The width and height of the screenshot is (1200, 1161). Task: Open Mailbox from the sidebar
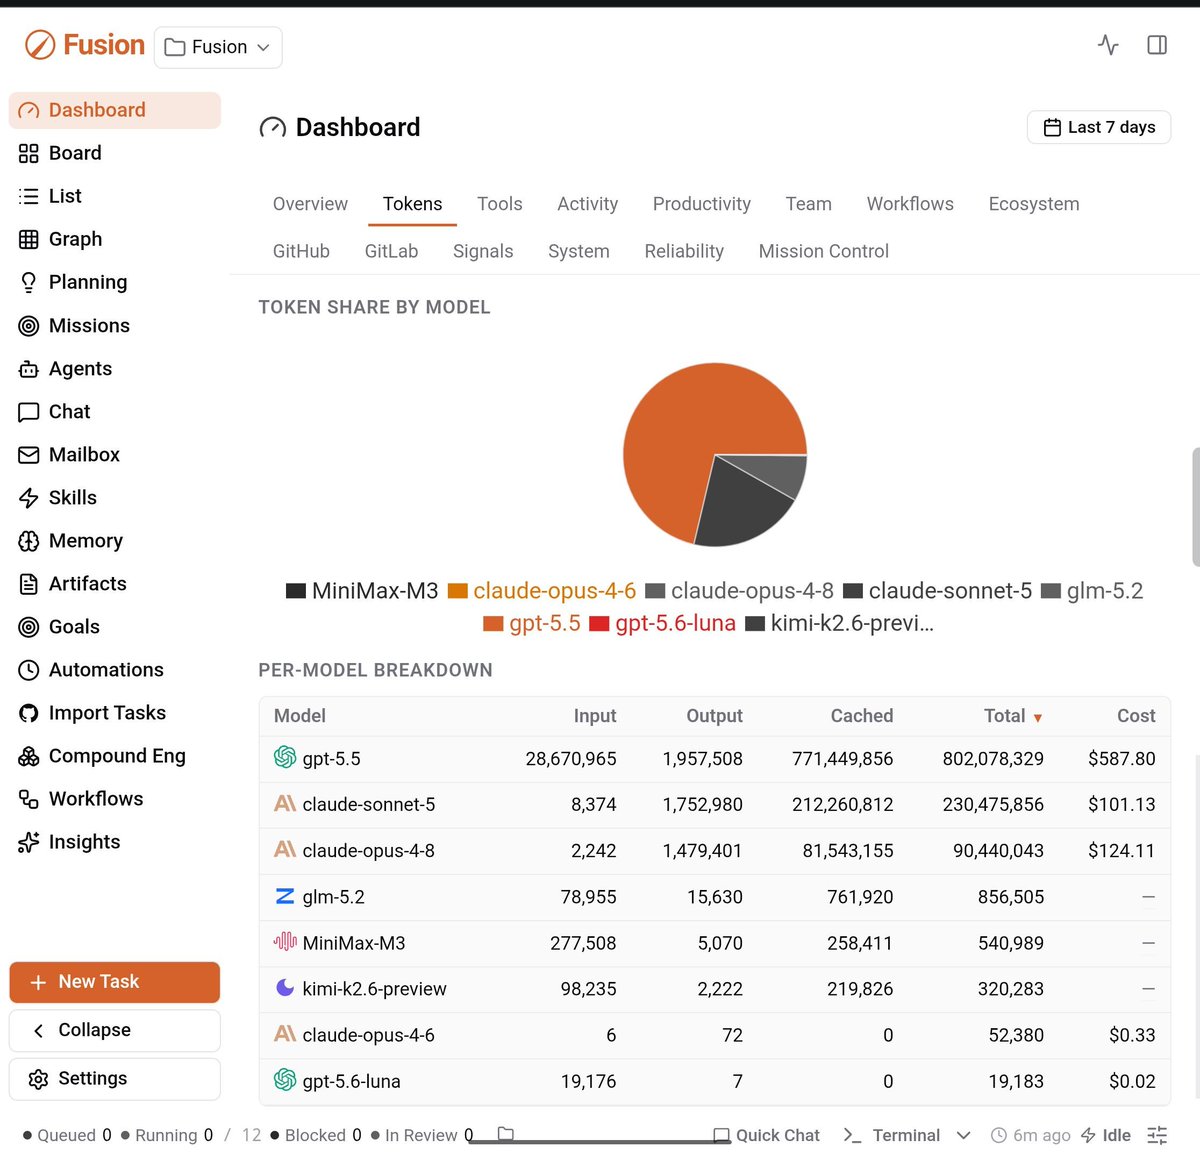point(115,454)
